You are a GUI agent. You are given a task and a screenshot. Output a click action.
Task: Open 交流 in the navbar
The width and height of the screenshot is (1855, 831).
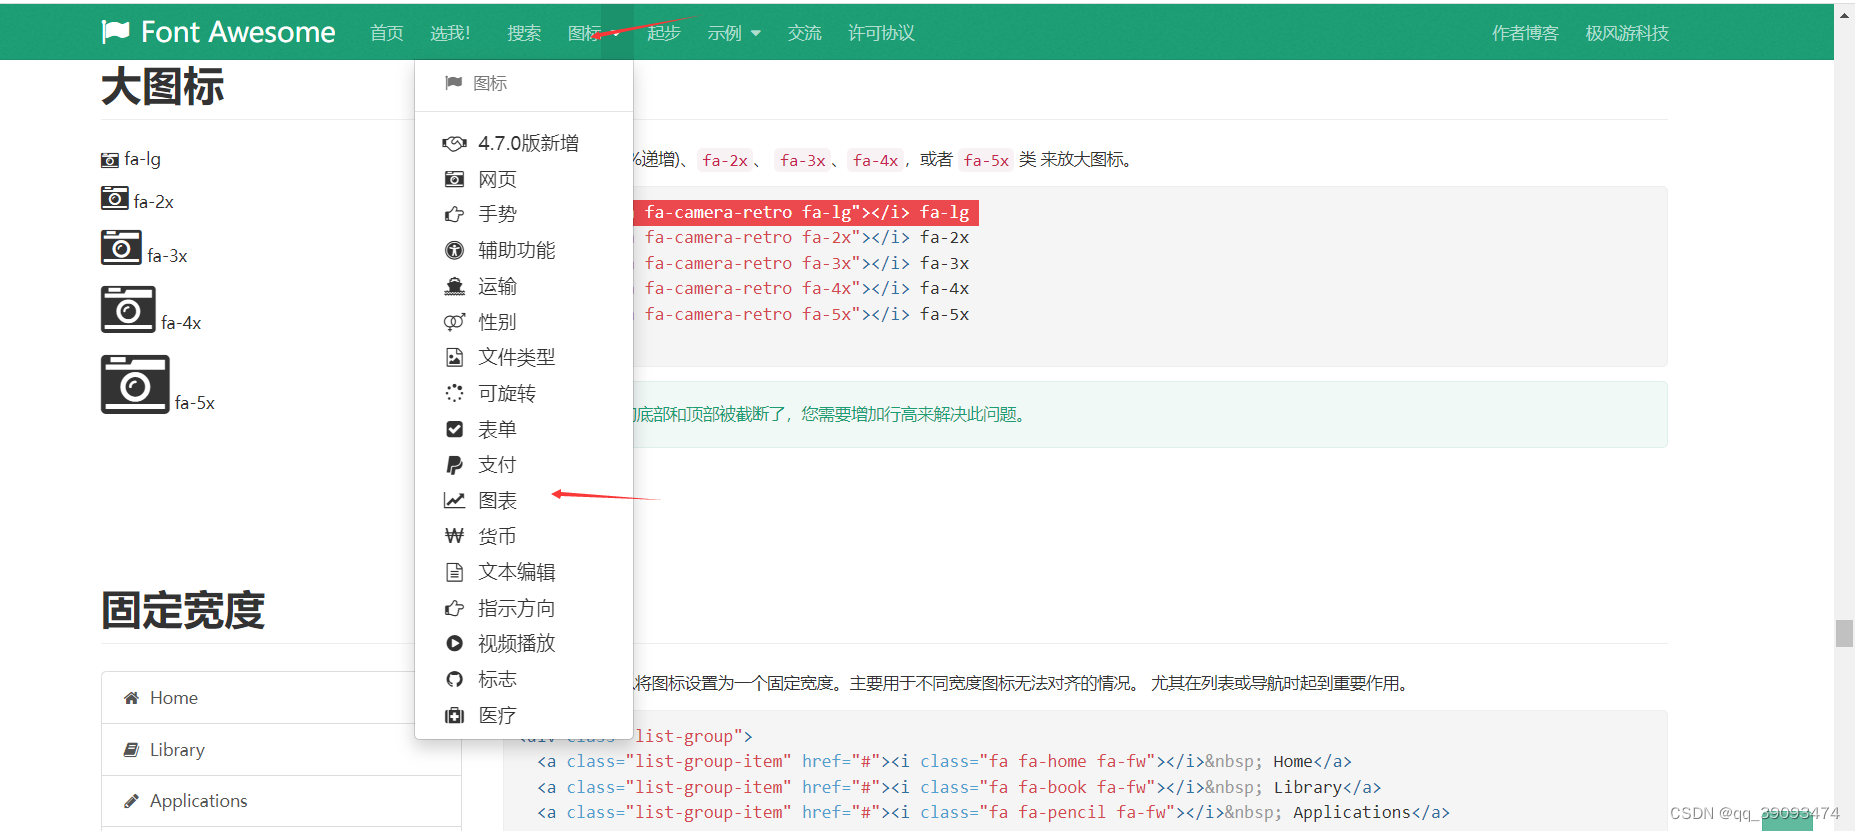tap(804, 33)
